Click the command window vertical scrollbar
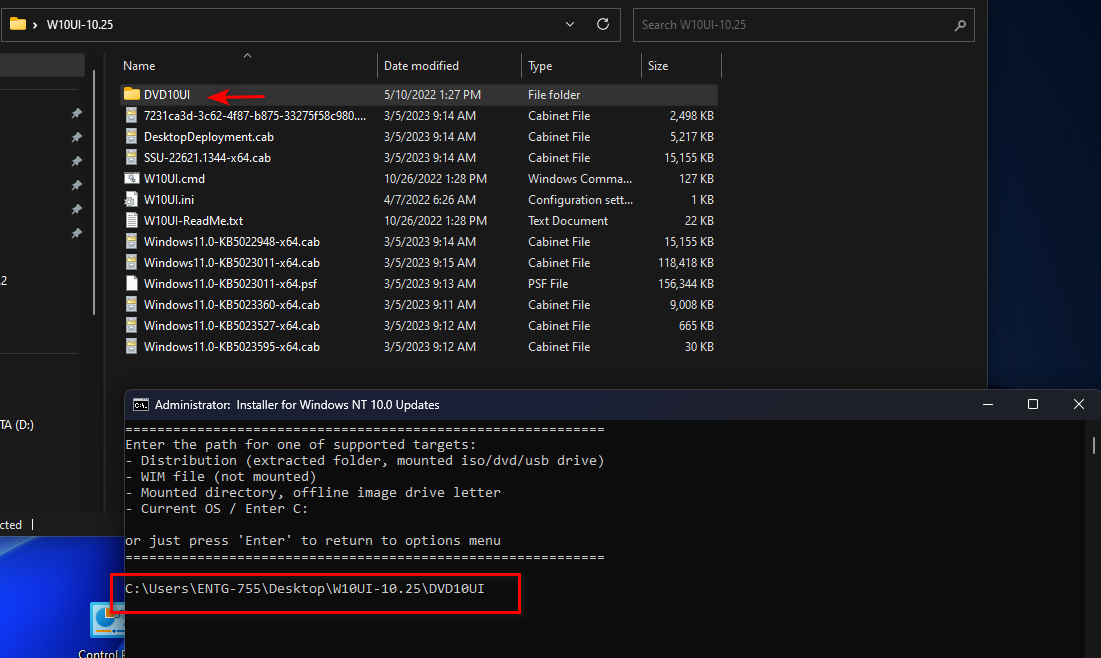This screenshot has width=1101, height=658. click(x=1093, y=445)
